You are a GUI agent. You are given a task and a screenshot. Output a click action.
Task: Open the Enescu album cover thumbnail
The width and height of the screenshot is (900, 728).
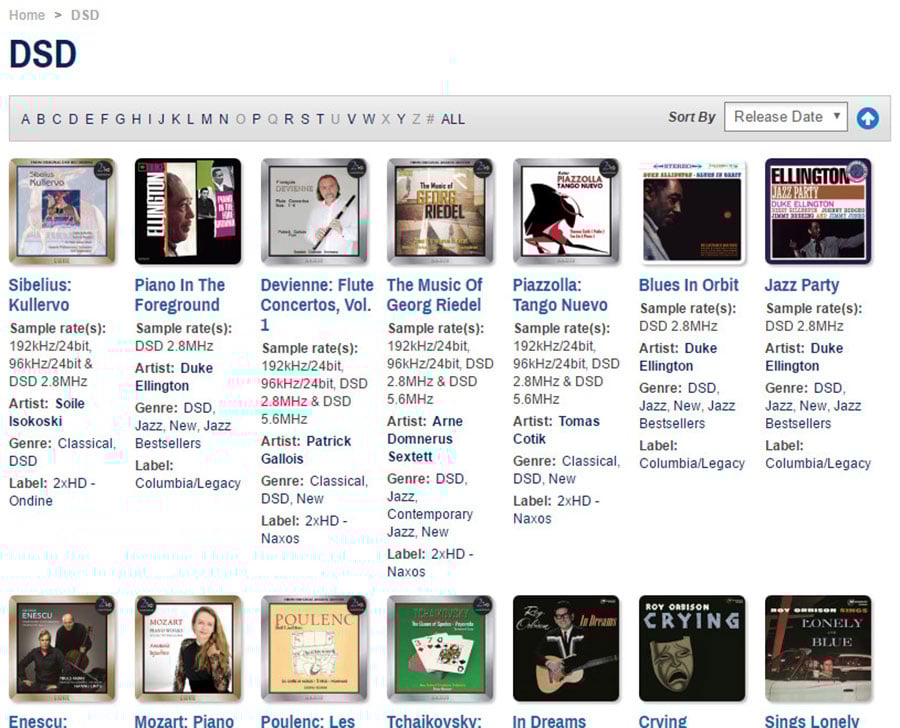(62, 648)
